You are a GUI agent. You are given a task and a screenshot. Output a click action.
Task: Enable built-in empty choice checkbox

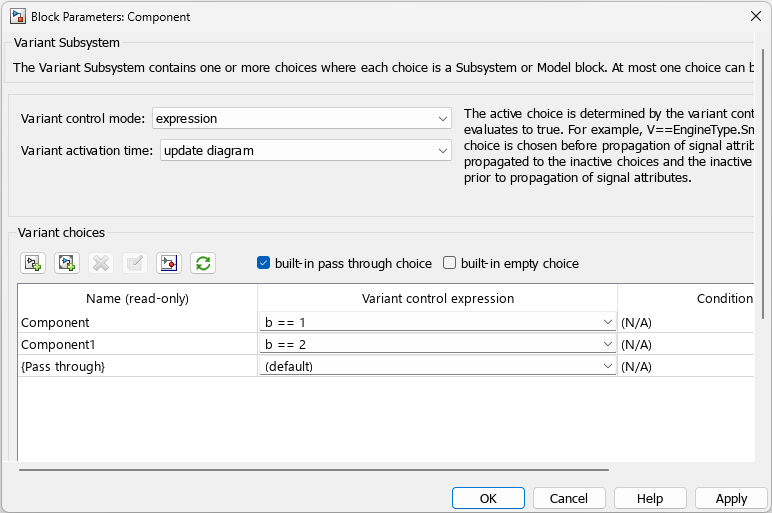(x=450, y=263)
